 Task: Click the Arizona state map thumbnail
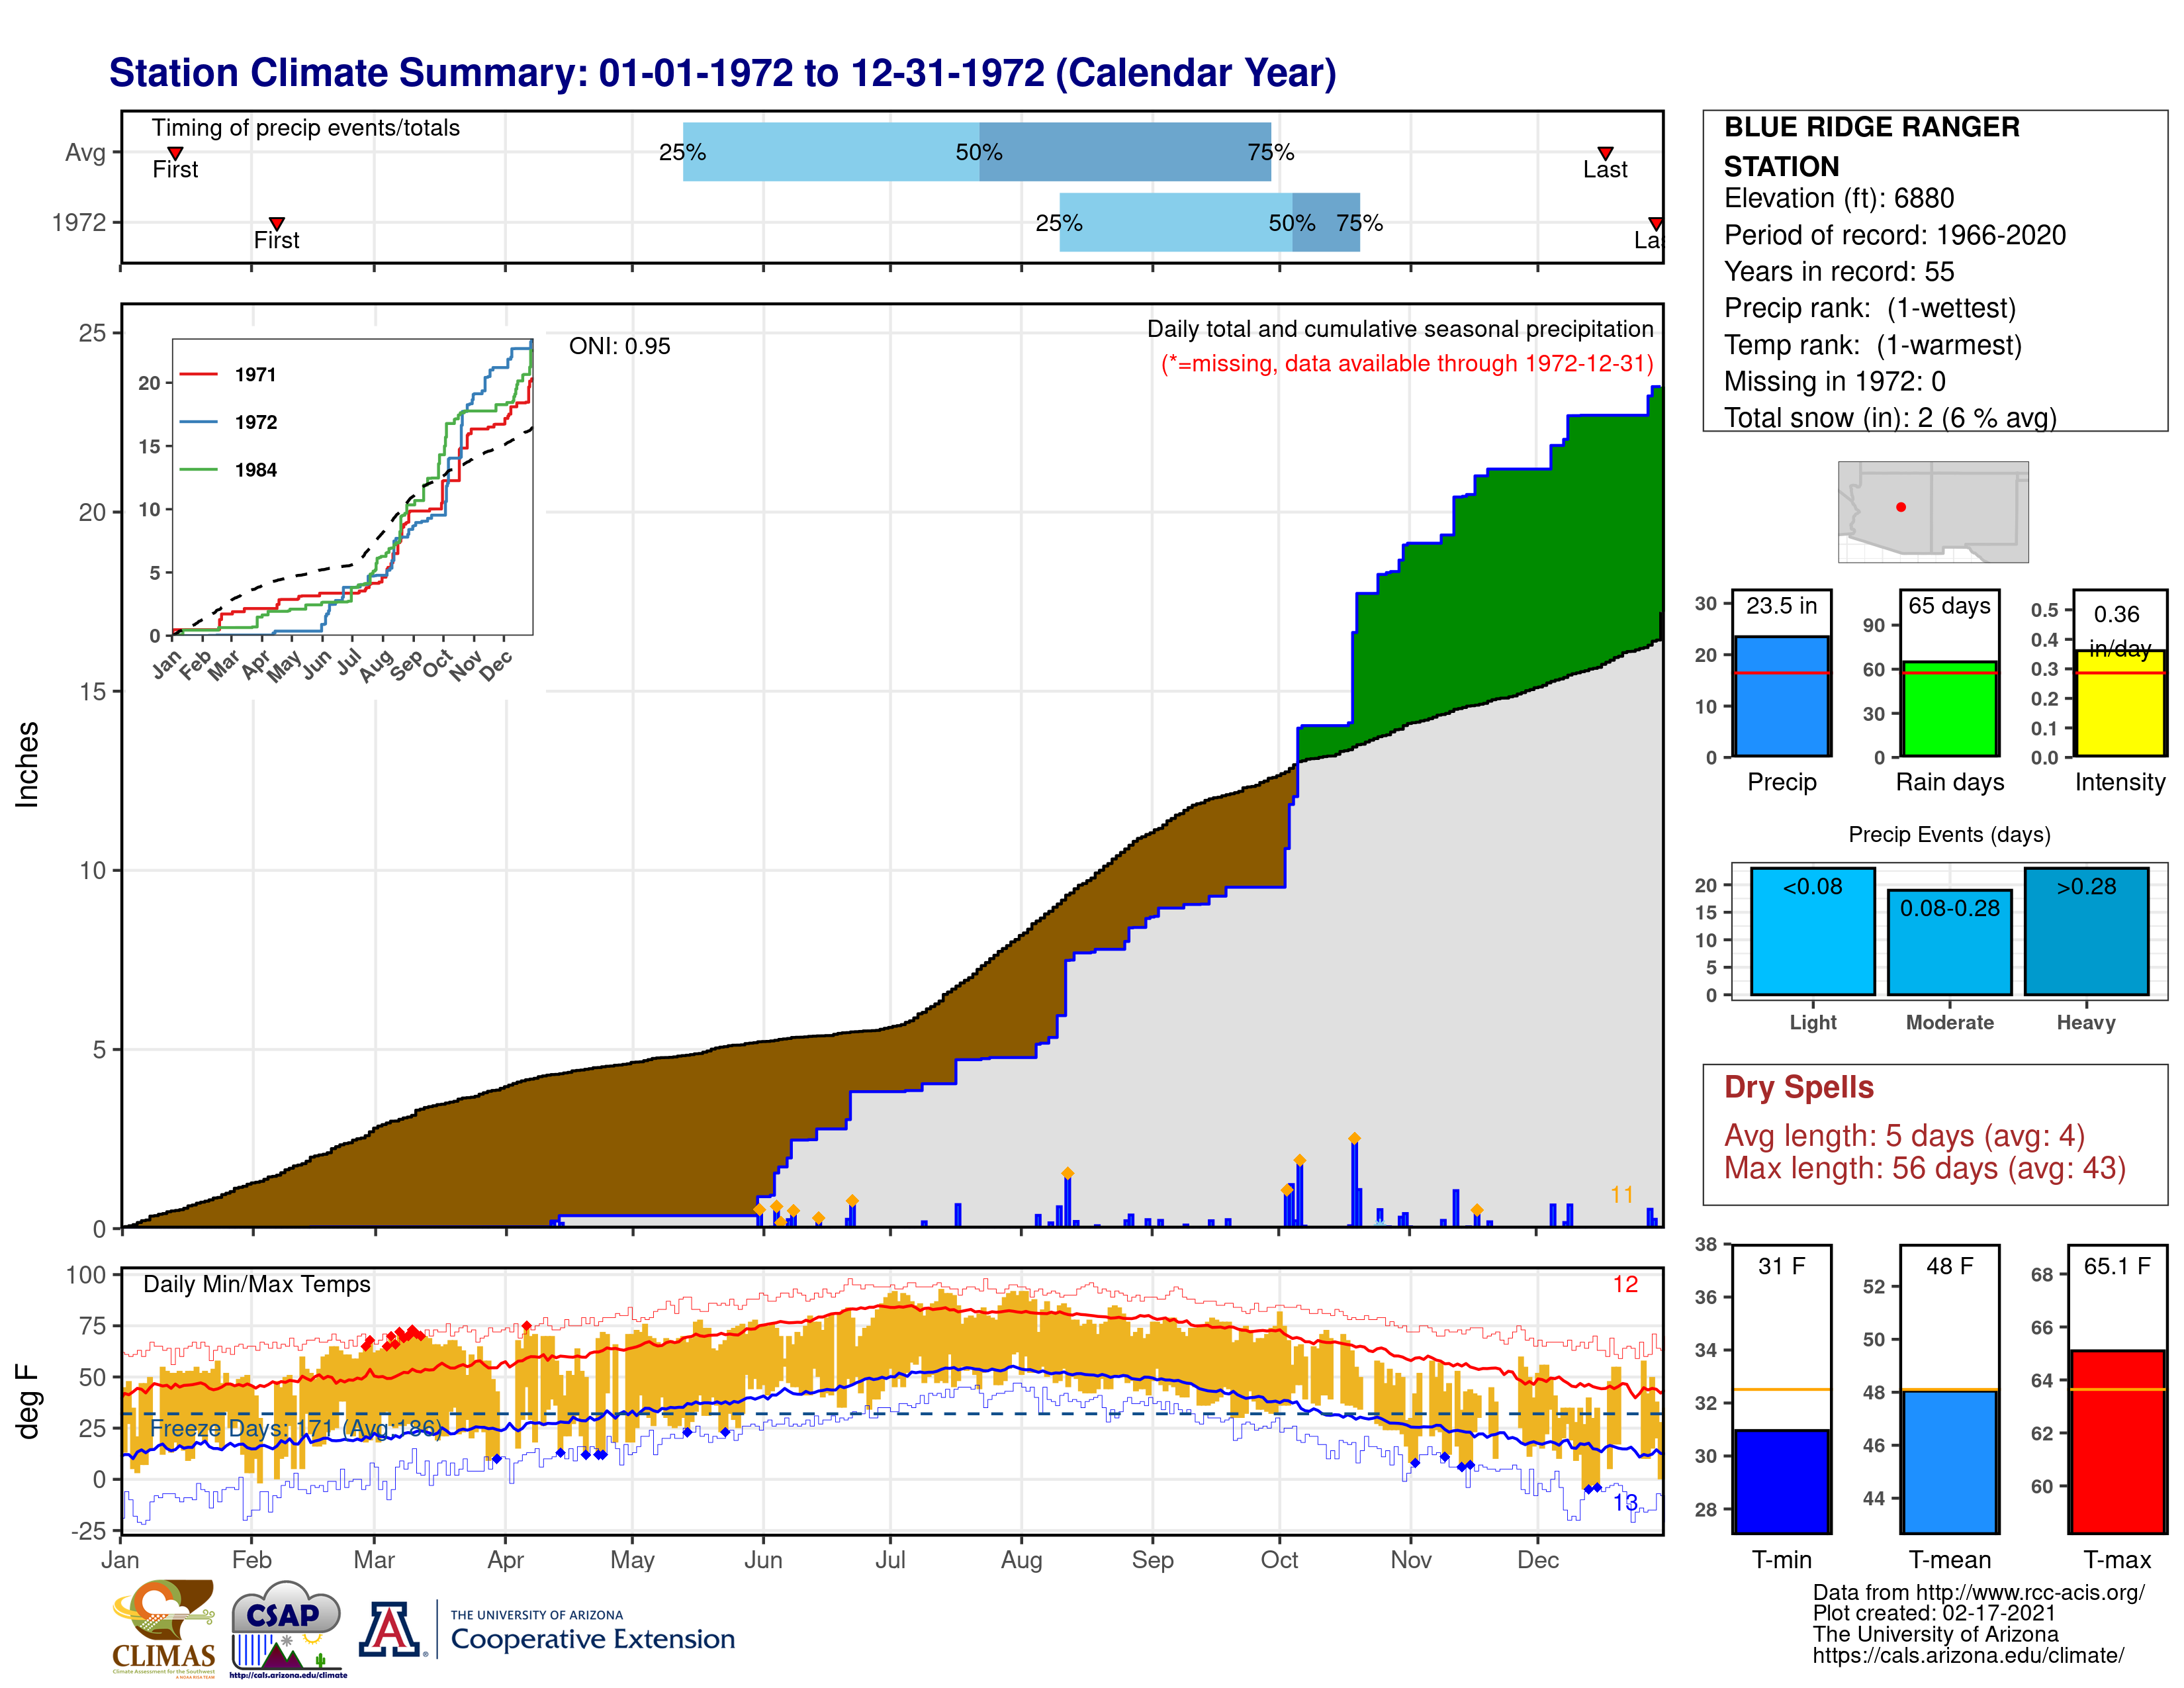(1933, 511)
